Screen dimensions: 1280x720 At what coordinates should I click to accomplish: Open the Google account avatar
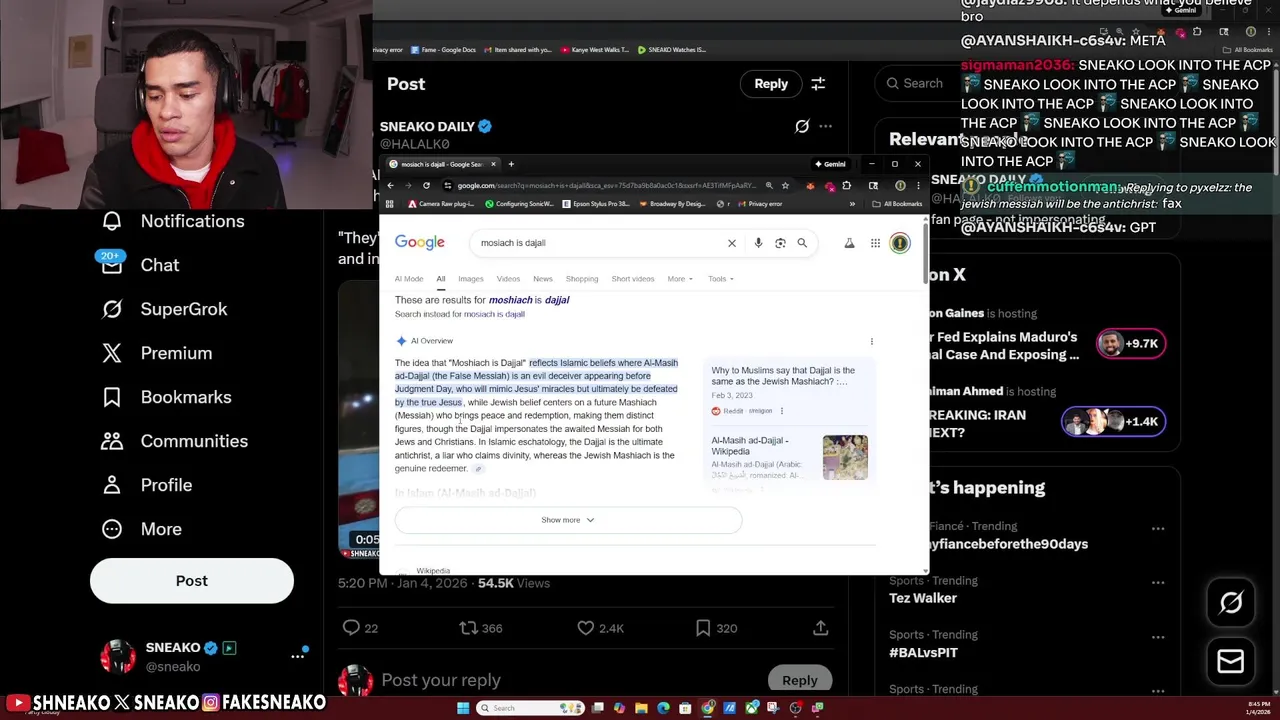point(900,243)
